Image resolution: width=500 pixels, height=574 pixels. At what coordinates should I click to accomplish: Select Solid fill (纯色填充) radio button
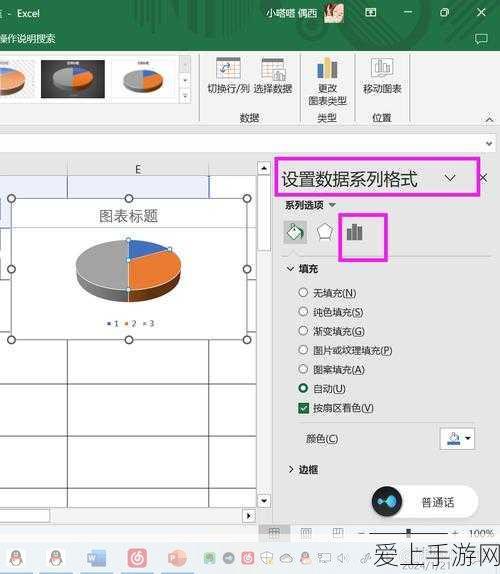[303, 312]
